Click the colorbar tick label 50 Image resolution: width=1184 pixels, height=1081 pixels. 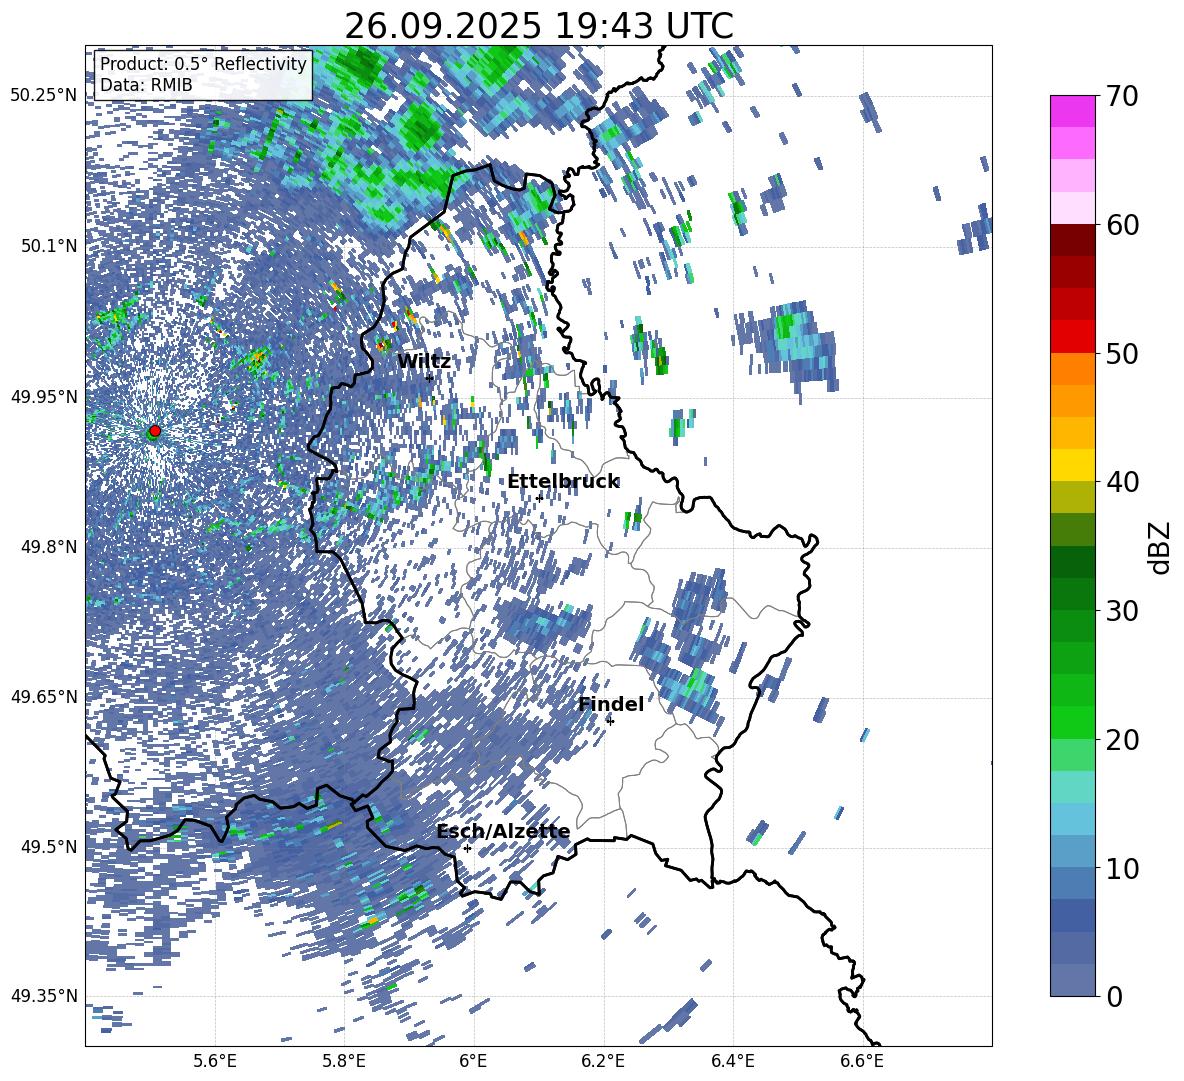pos(1123,353)
